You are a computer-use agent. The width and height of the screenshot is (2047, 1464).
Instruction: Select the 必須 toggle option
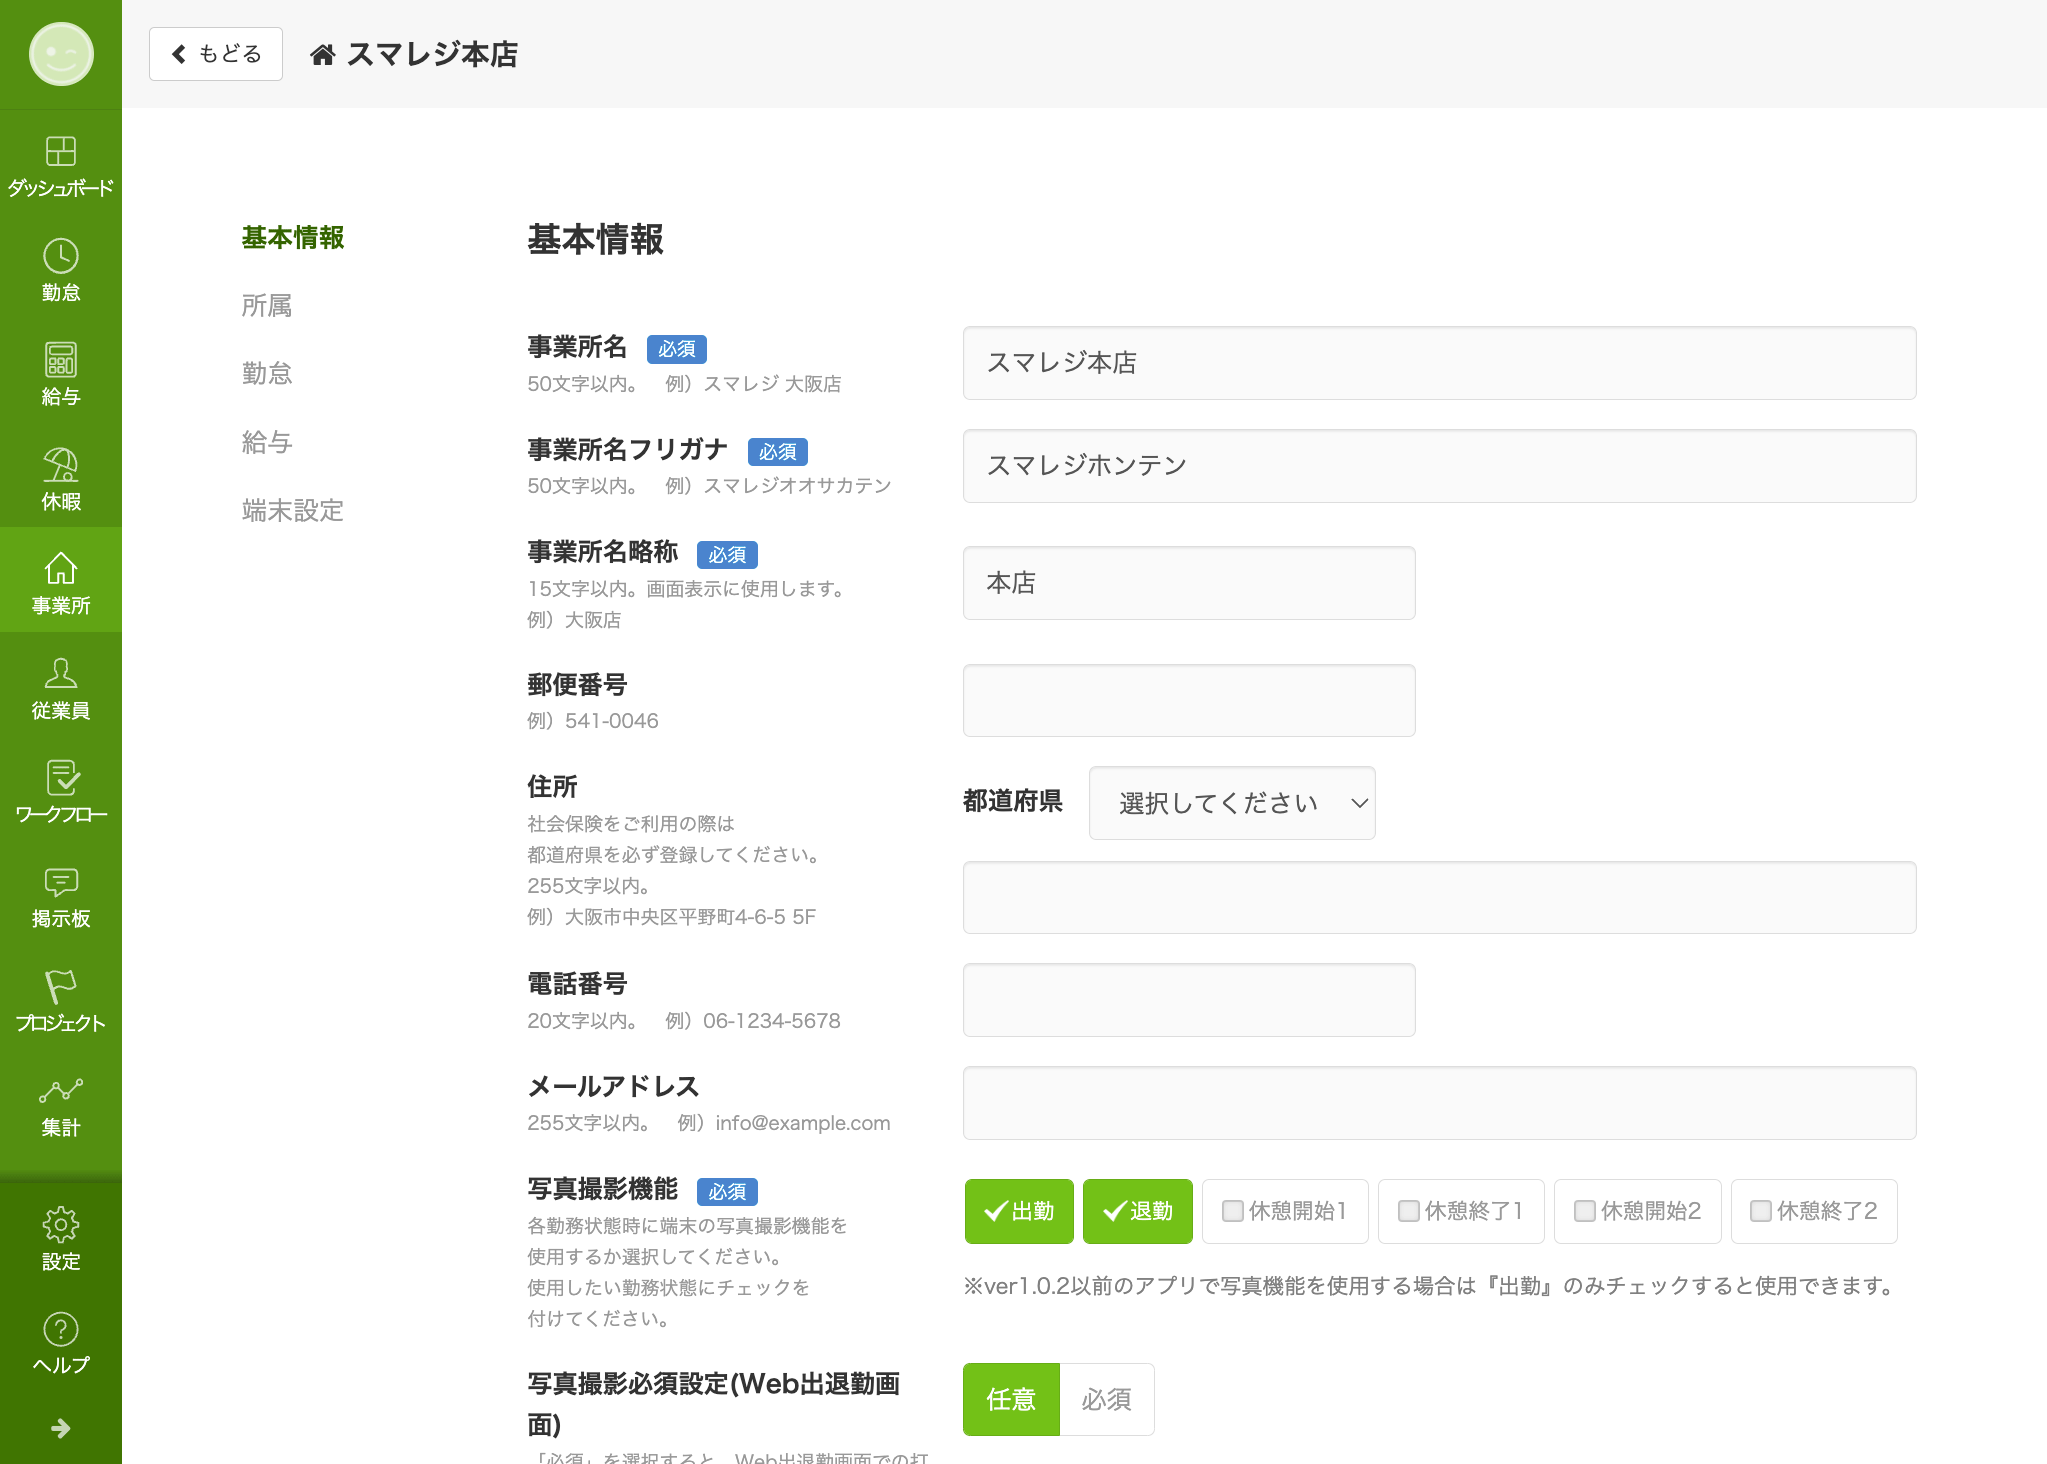[1107, 1399]
